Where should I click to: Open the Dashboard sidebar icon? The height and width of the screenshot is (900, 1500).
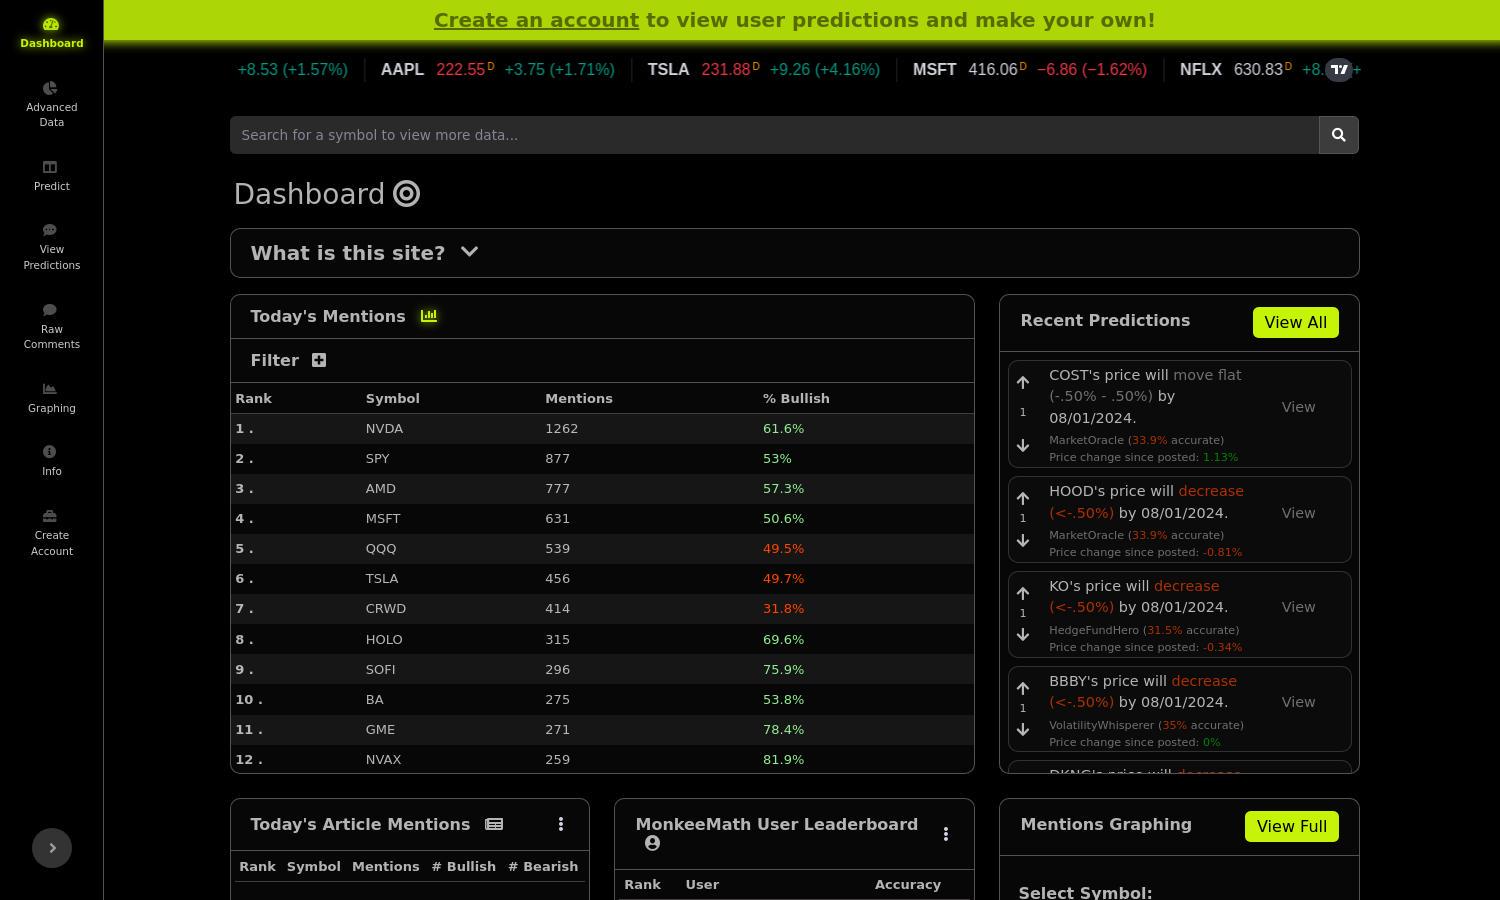[51, 32]
